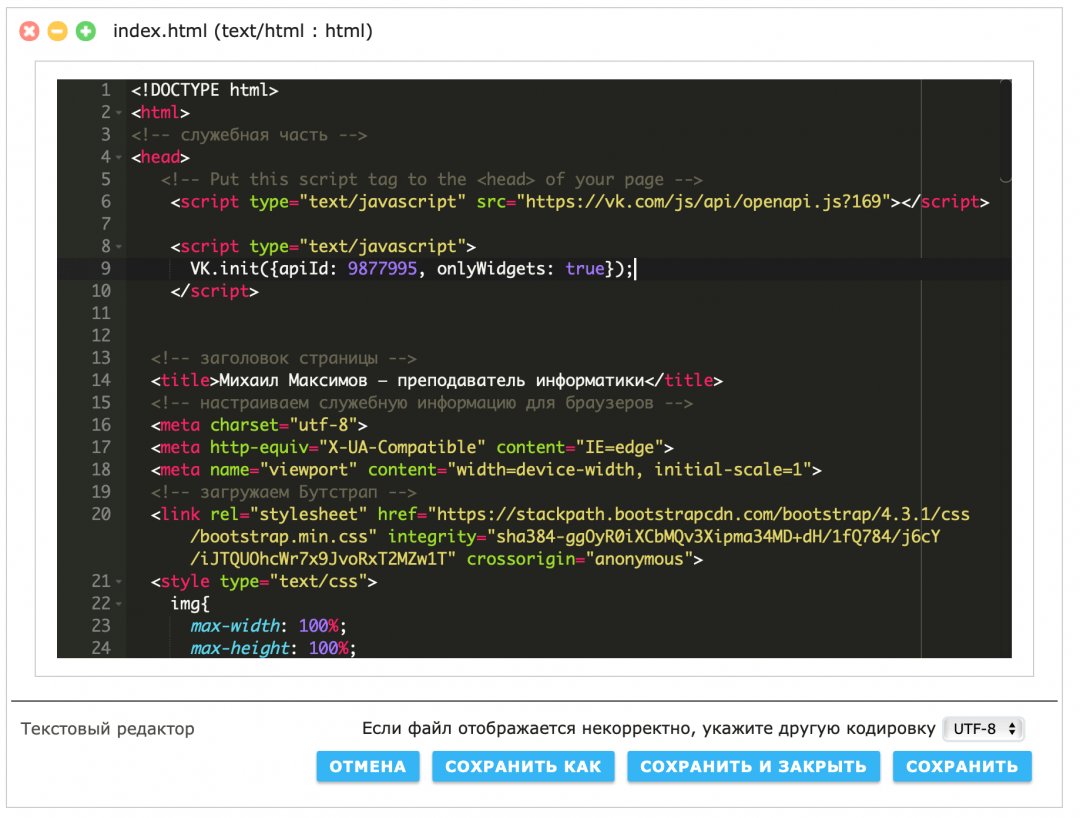Click the meta charset utf-8 line
This screenshot has height=818, width=1080.
tap(260, 425)
